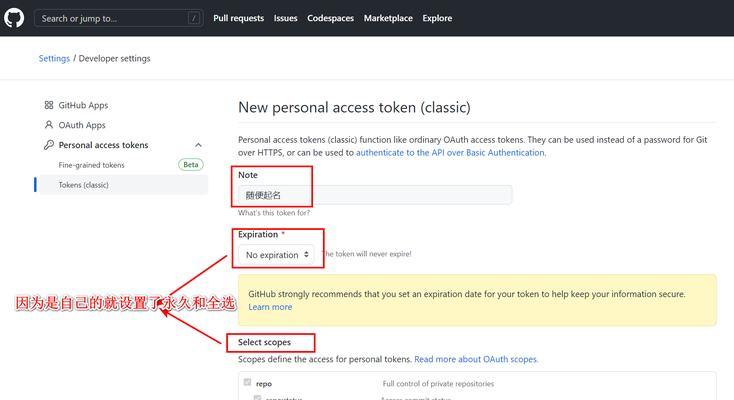
Task: Click the Beta badge beside Fine-grained tokens
Action: point(191,165)
